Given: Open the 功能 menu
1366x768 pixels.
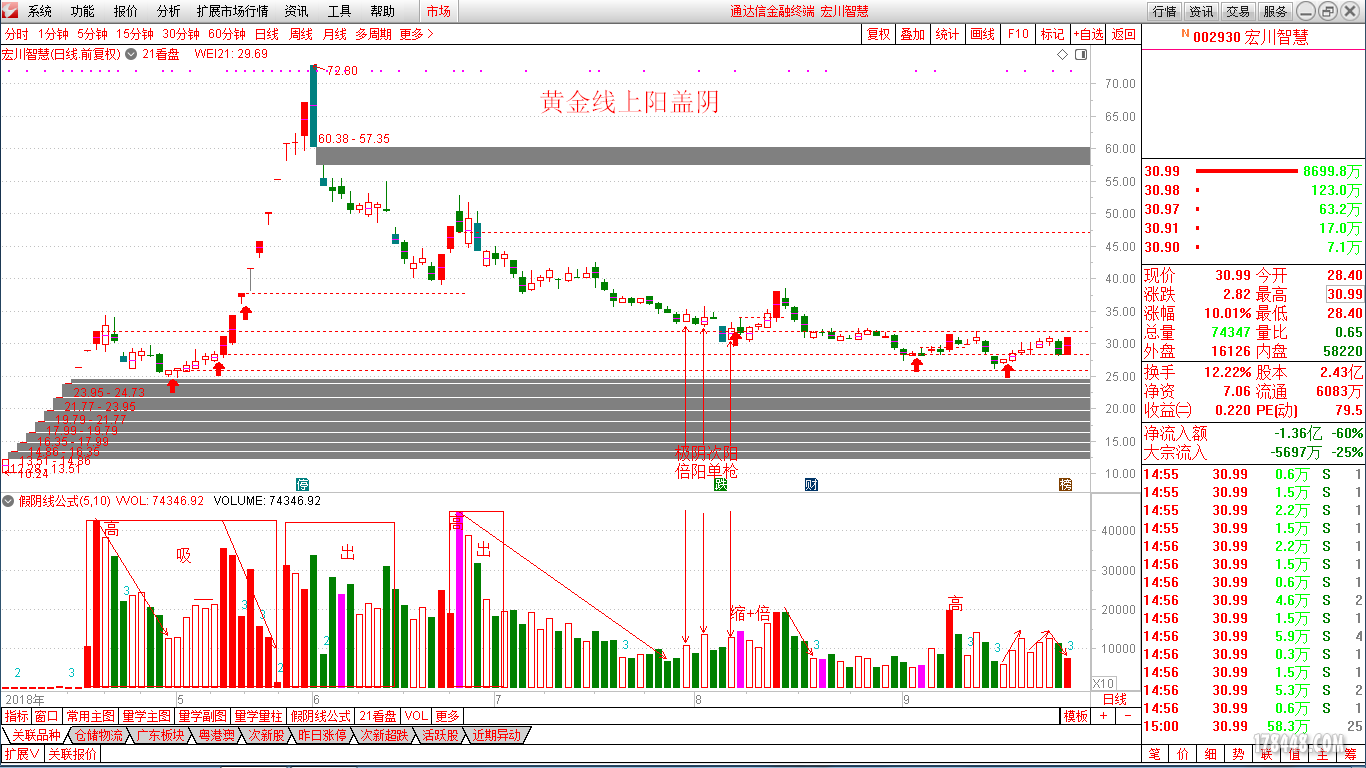Looking at the screenshot, I should (x=83, y=11).
